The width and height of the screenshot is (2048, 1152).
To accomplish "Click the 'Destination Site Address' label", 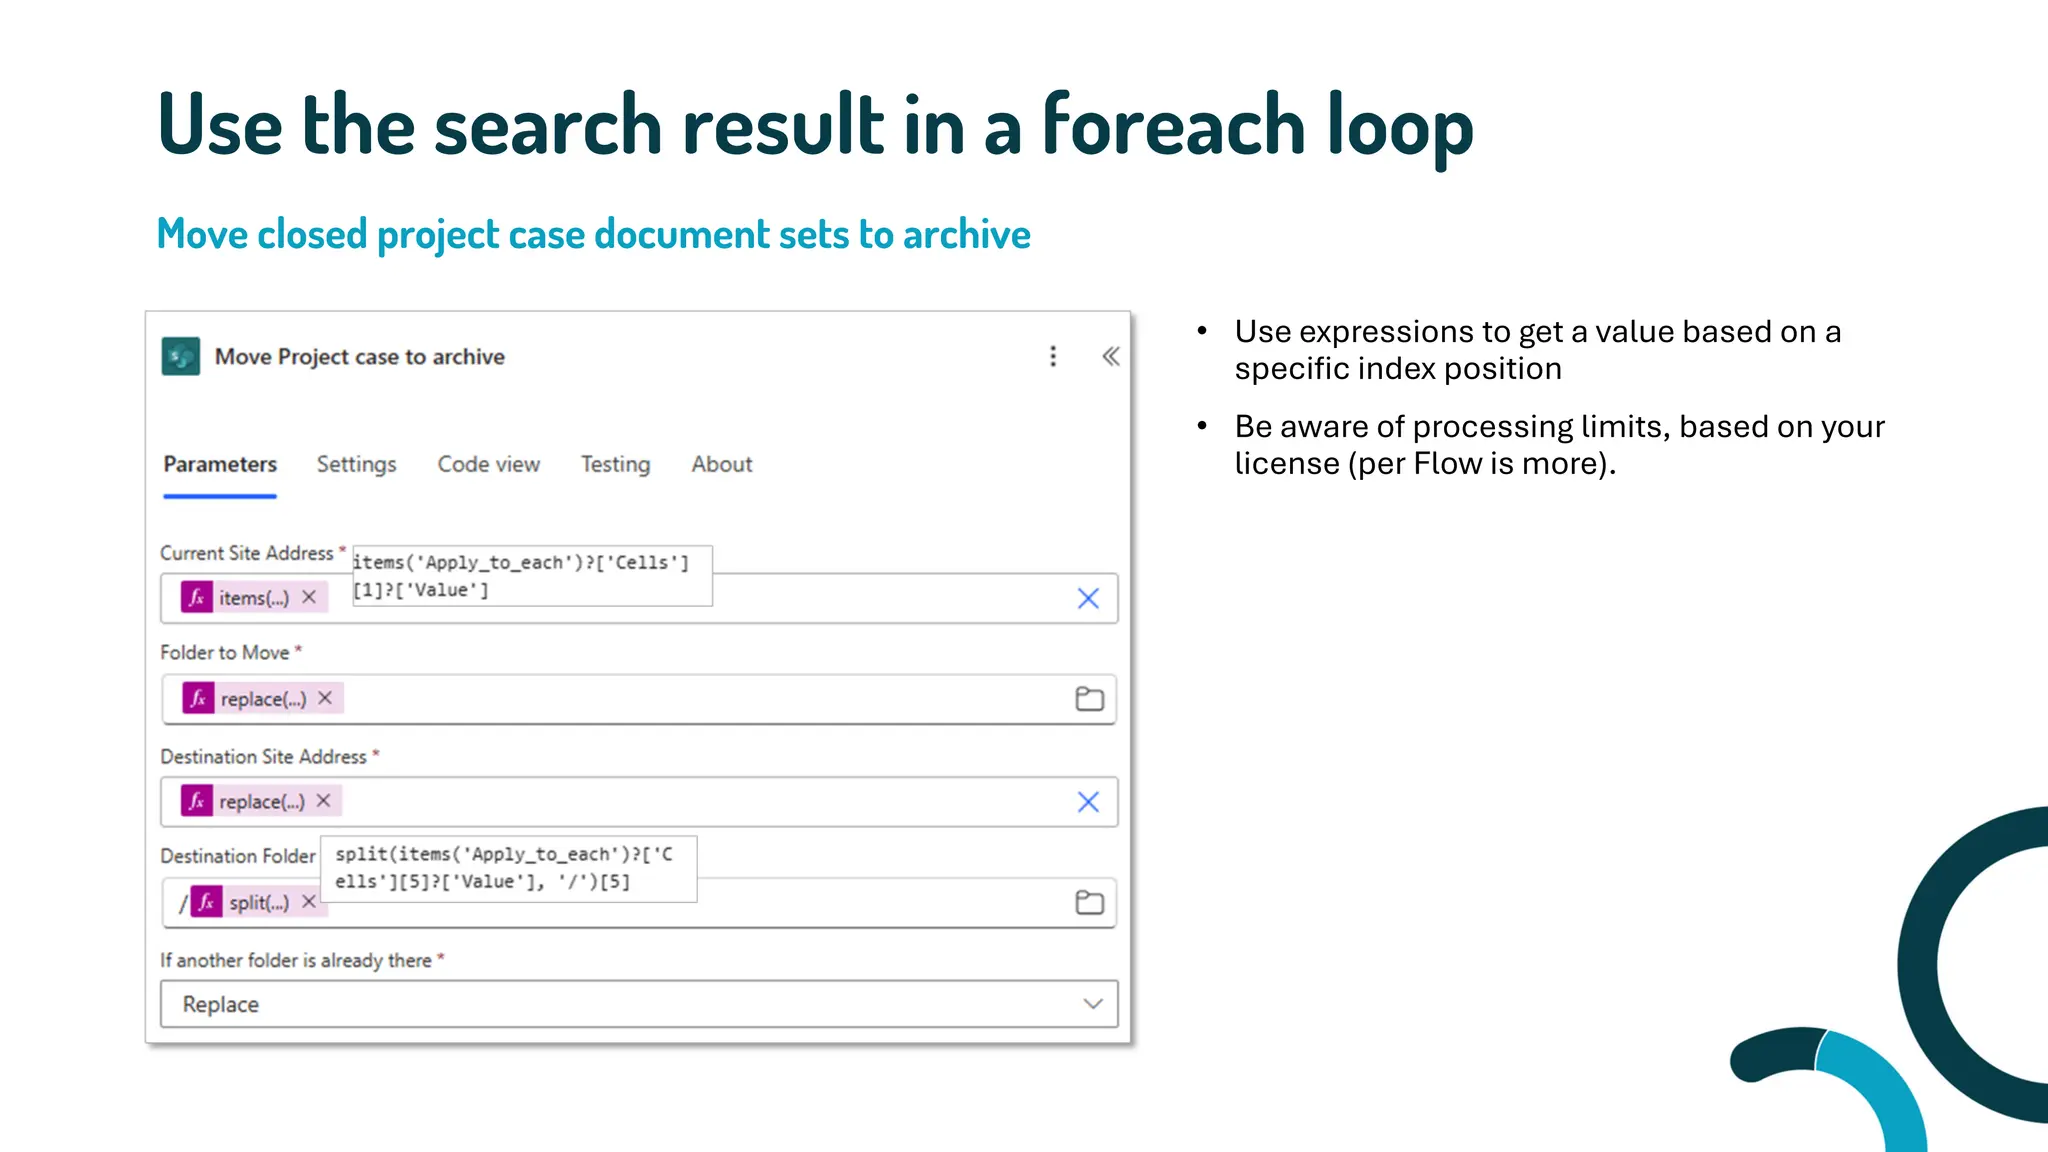I will [264, 757].
